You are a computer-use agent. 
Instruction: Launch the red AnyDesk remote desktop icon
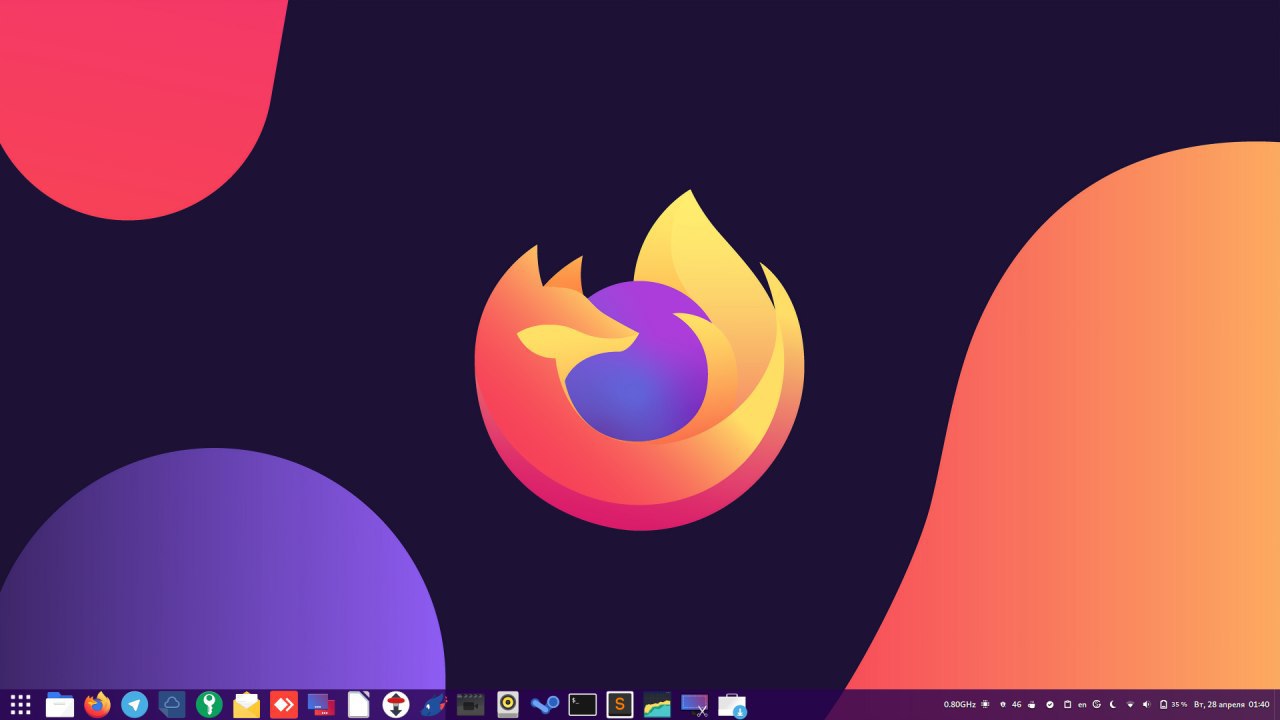coord(284,704)
